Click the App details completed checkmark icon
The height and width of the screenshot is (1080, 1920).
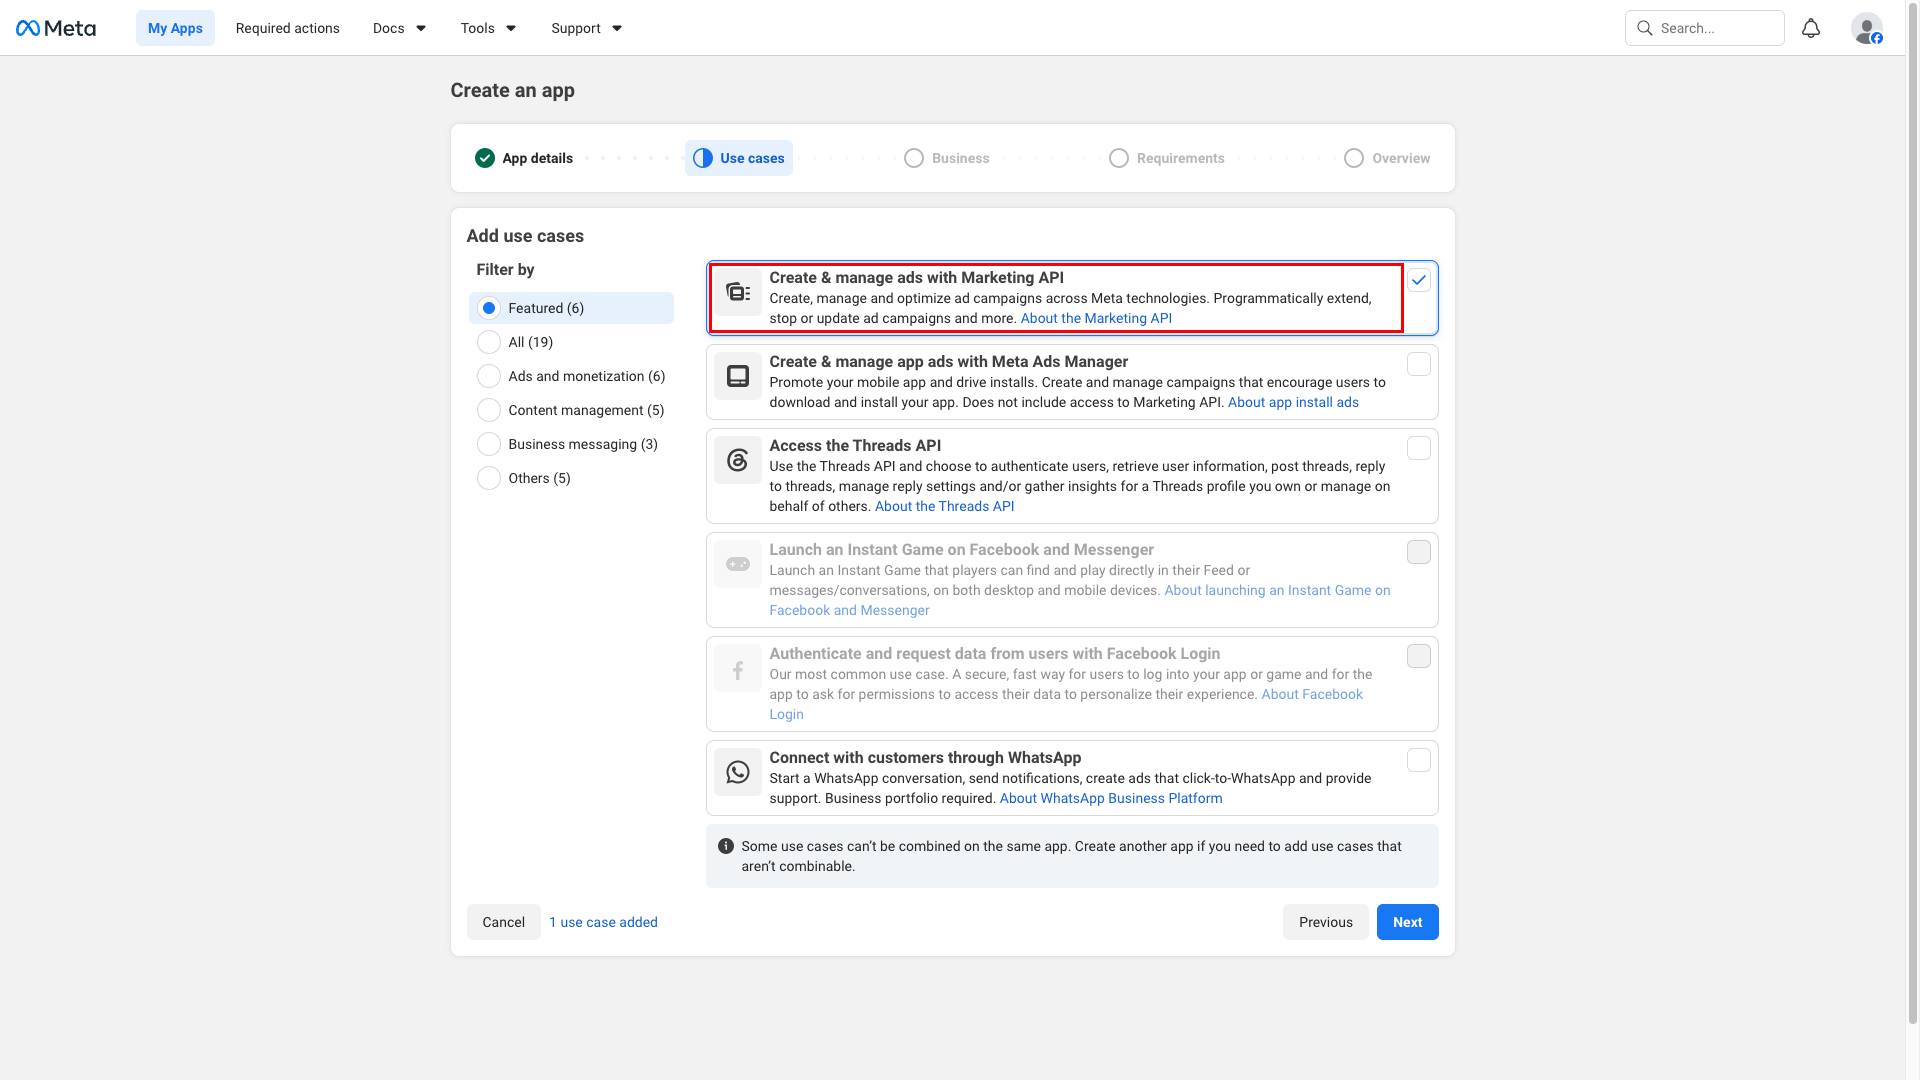click(485, 158)
